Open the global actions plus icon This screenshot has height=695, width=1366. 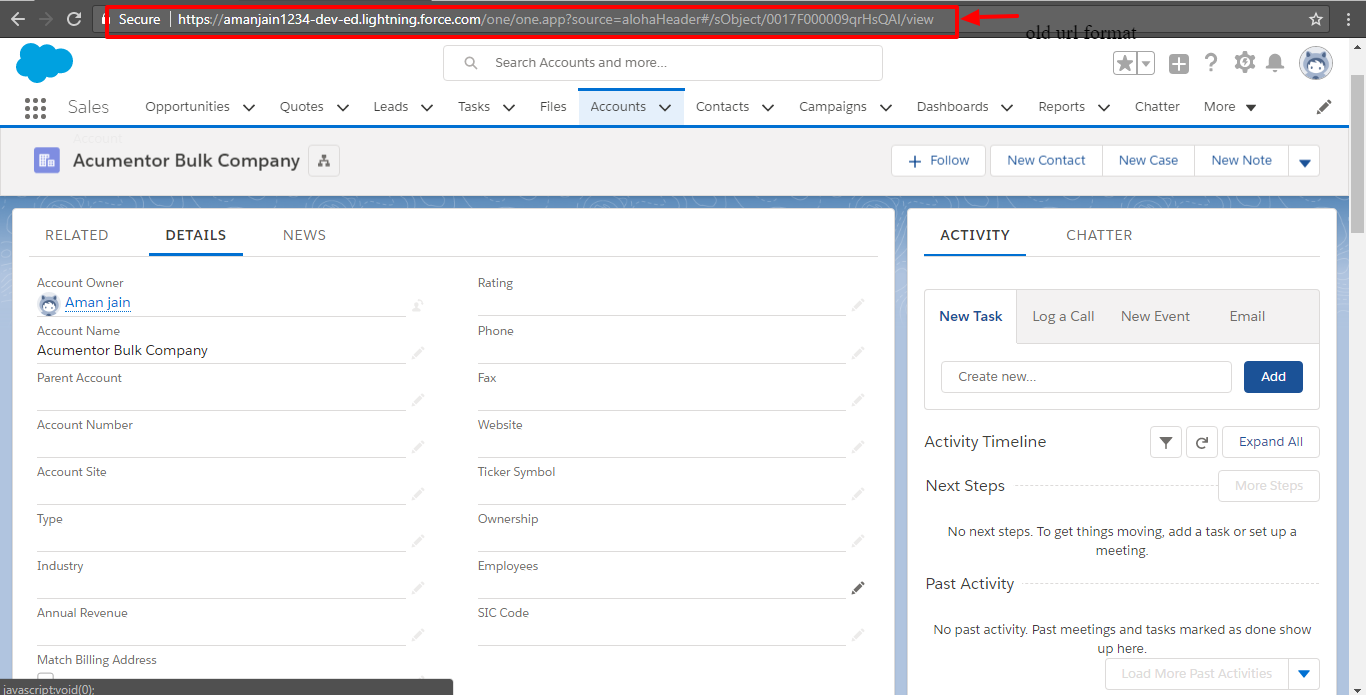point(1179,63)
